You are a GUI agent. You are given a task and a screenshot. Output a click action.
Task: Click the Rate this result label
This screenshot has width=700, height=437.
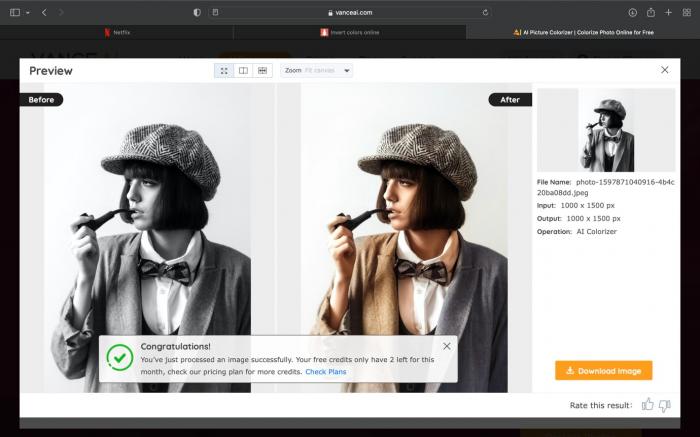tap(601, 405)
